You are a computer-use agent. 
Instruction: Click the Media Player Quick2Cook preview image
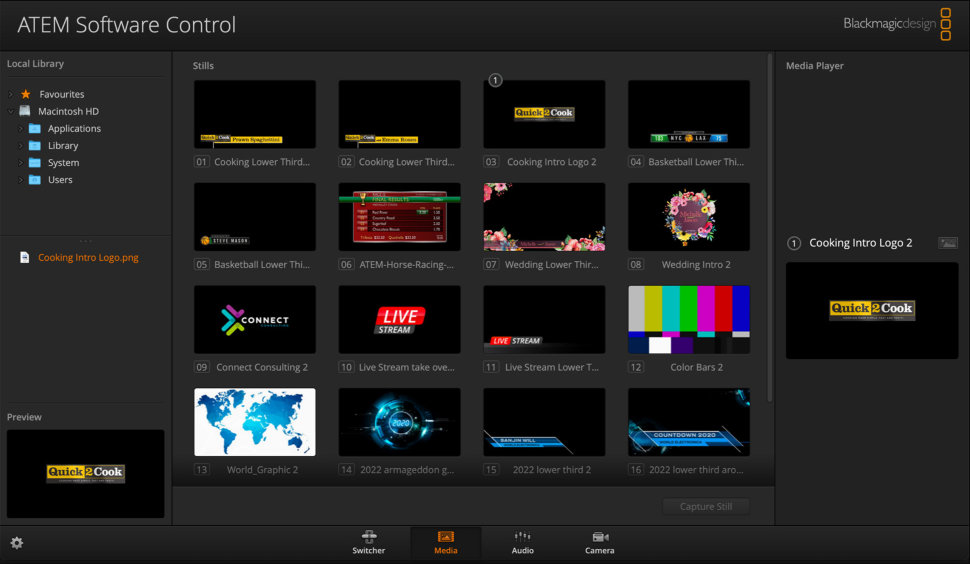point(872,310)
